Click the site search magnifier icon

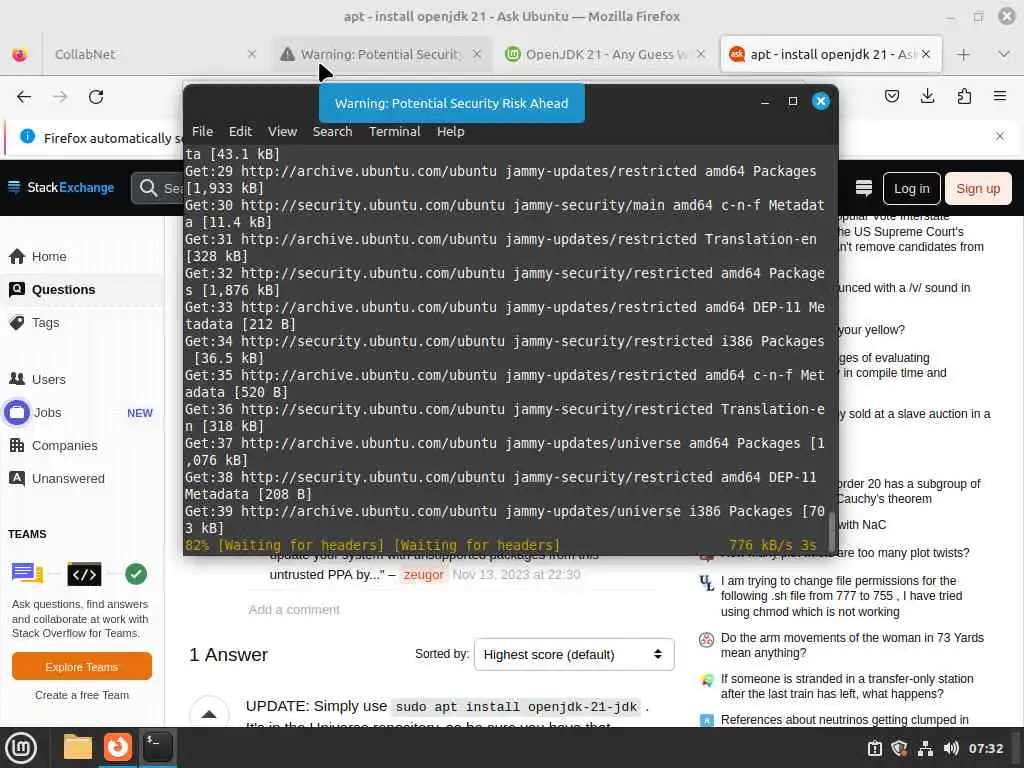148,188
